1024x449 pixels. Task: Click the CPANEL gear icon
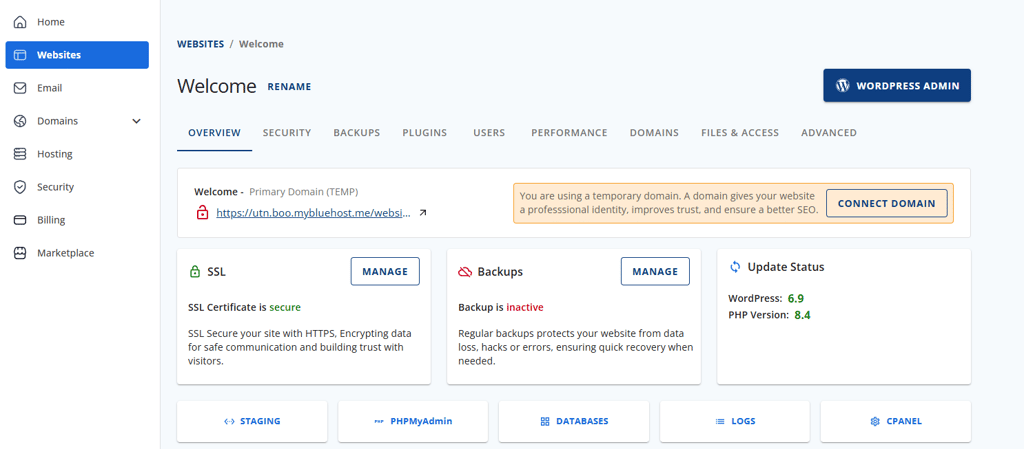click(875, 422)
